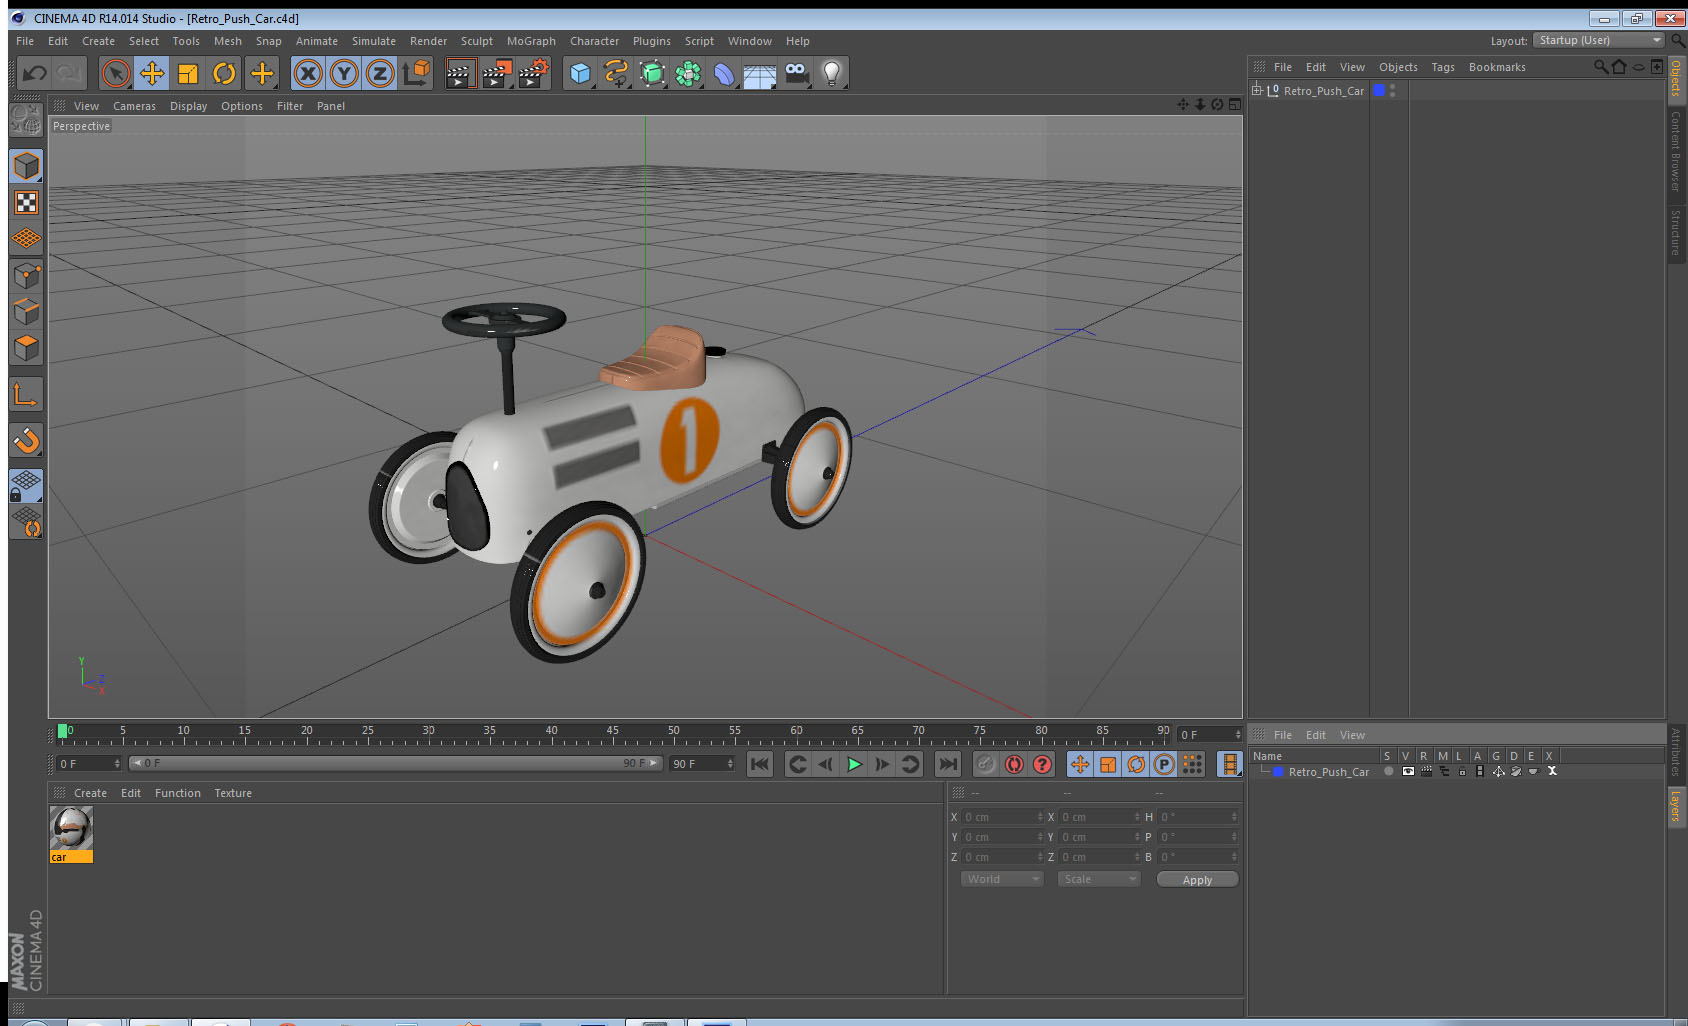Play the animation forward
This screenshot has width=1688, height=1026.
[854, 764]
